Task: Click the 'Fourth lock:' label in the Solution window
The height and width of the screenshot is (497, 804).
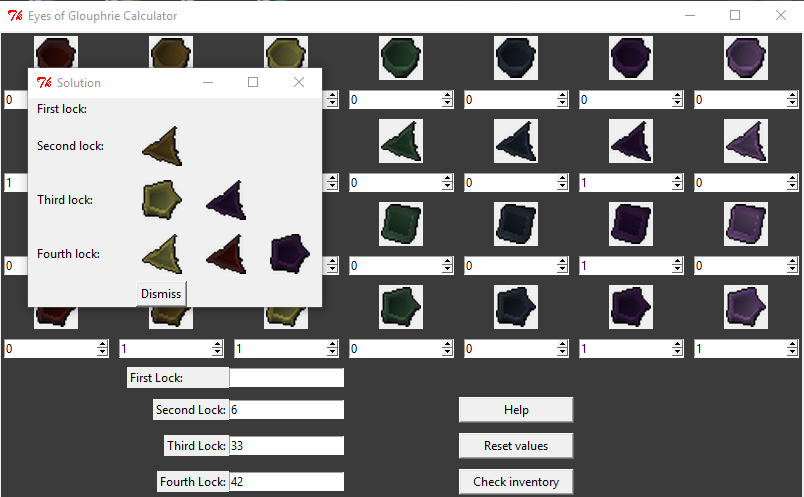Action: tap(68, 254)
